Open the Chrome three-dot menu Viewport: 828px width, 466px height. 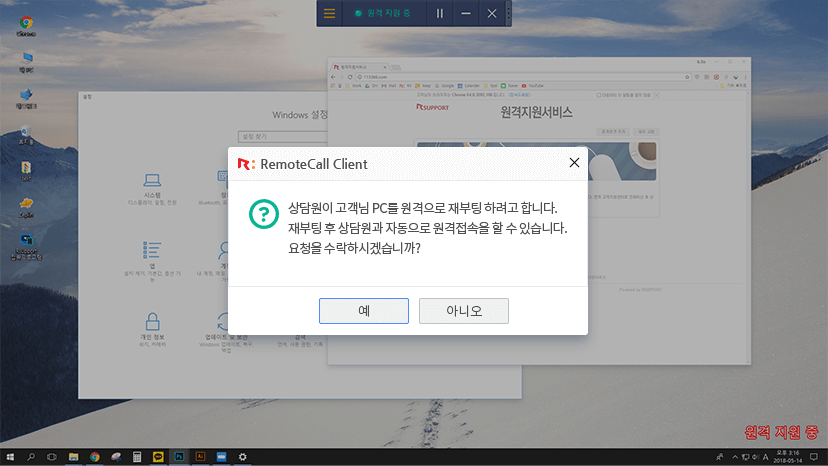tap(745, 77)
